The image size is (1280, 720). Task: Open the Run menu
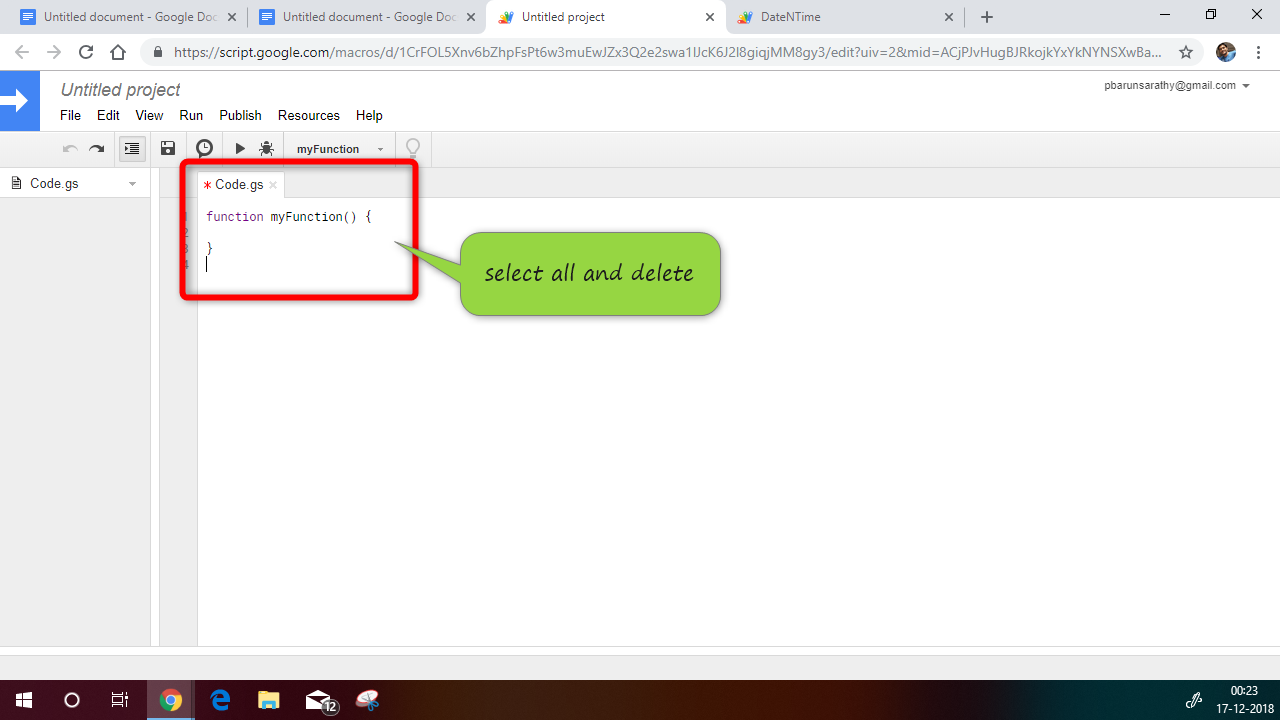tap(191, 115)
